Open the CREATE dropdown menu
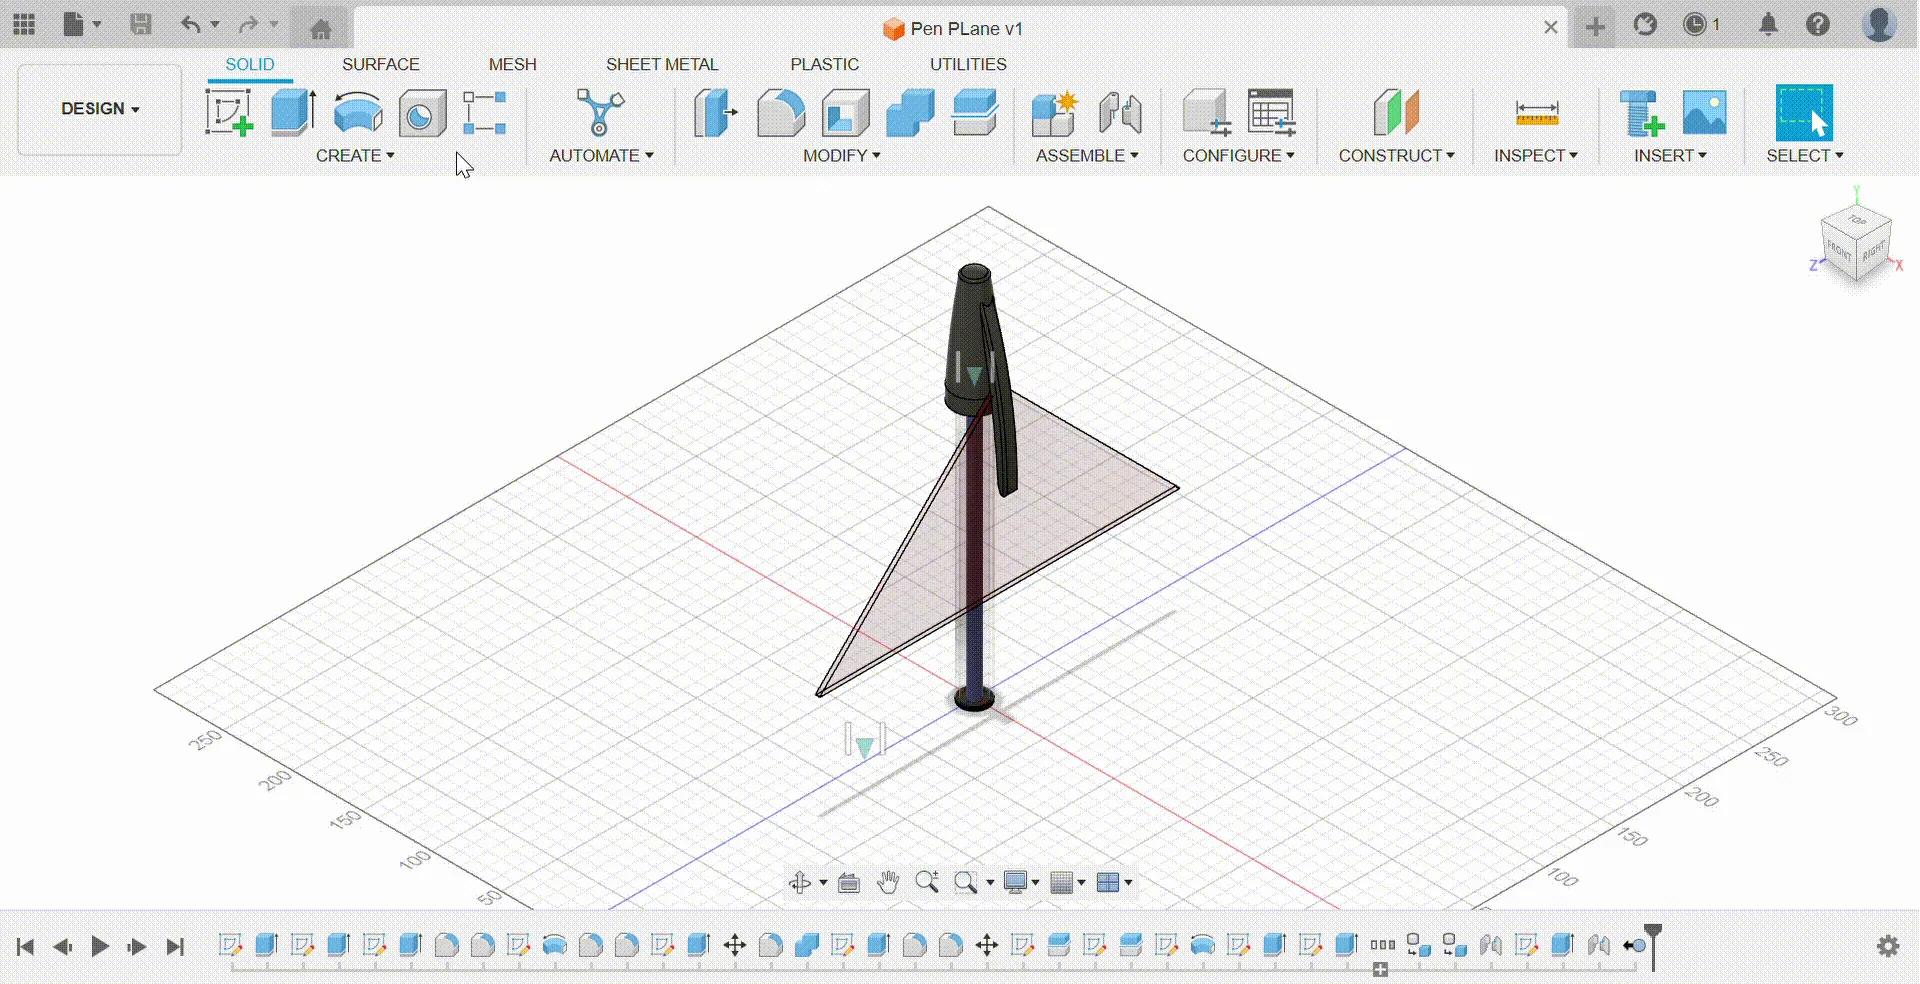Viewport: 1920px width, 984px height. (355, 155)
